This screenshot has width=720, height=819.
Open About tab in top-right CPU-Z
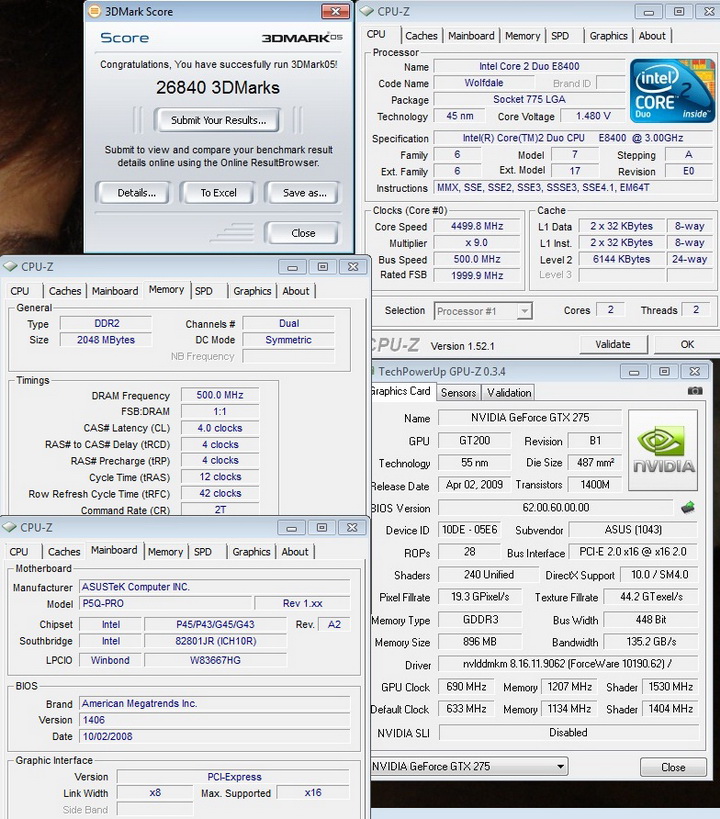point(652,36)
